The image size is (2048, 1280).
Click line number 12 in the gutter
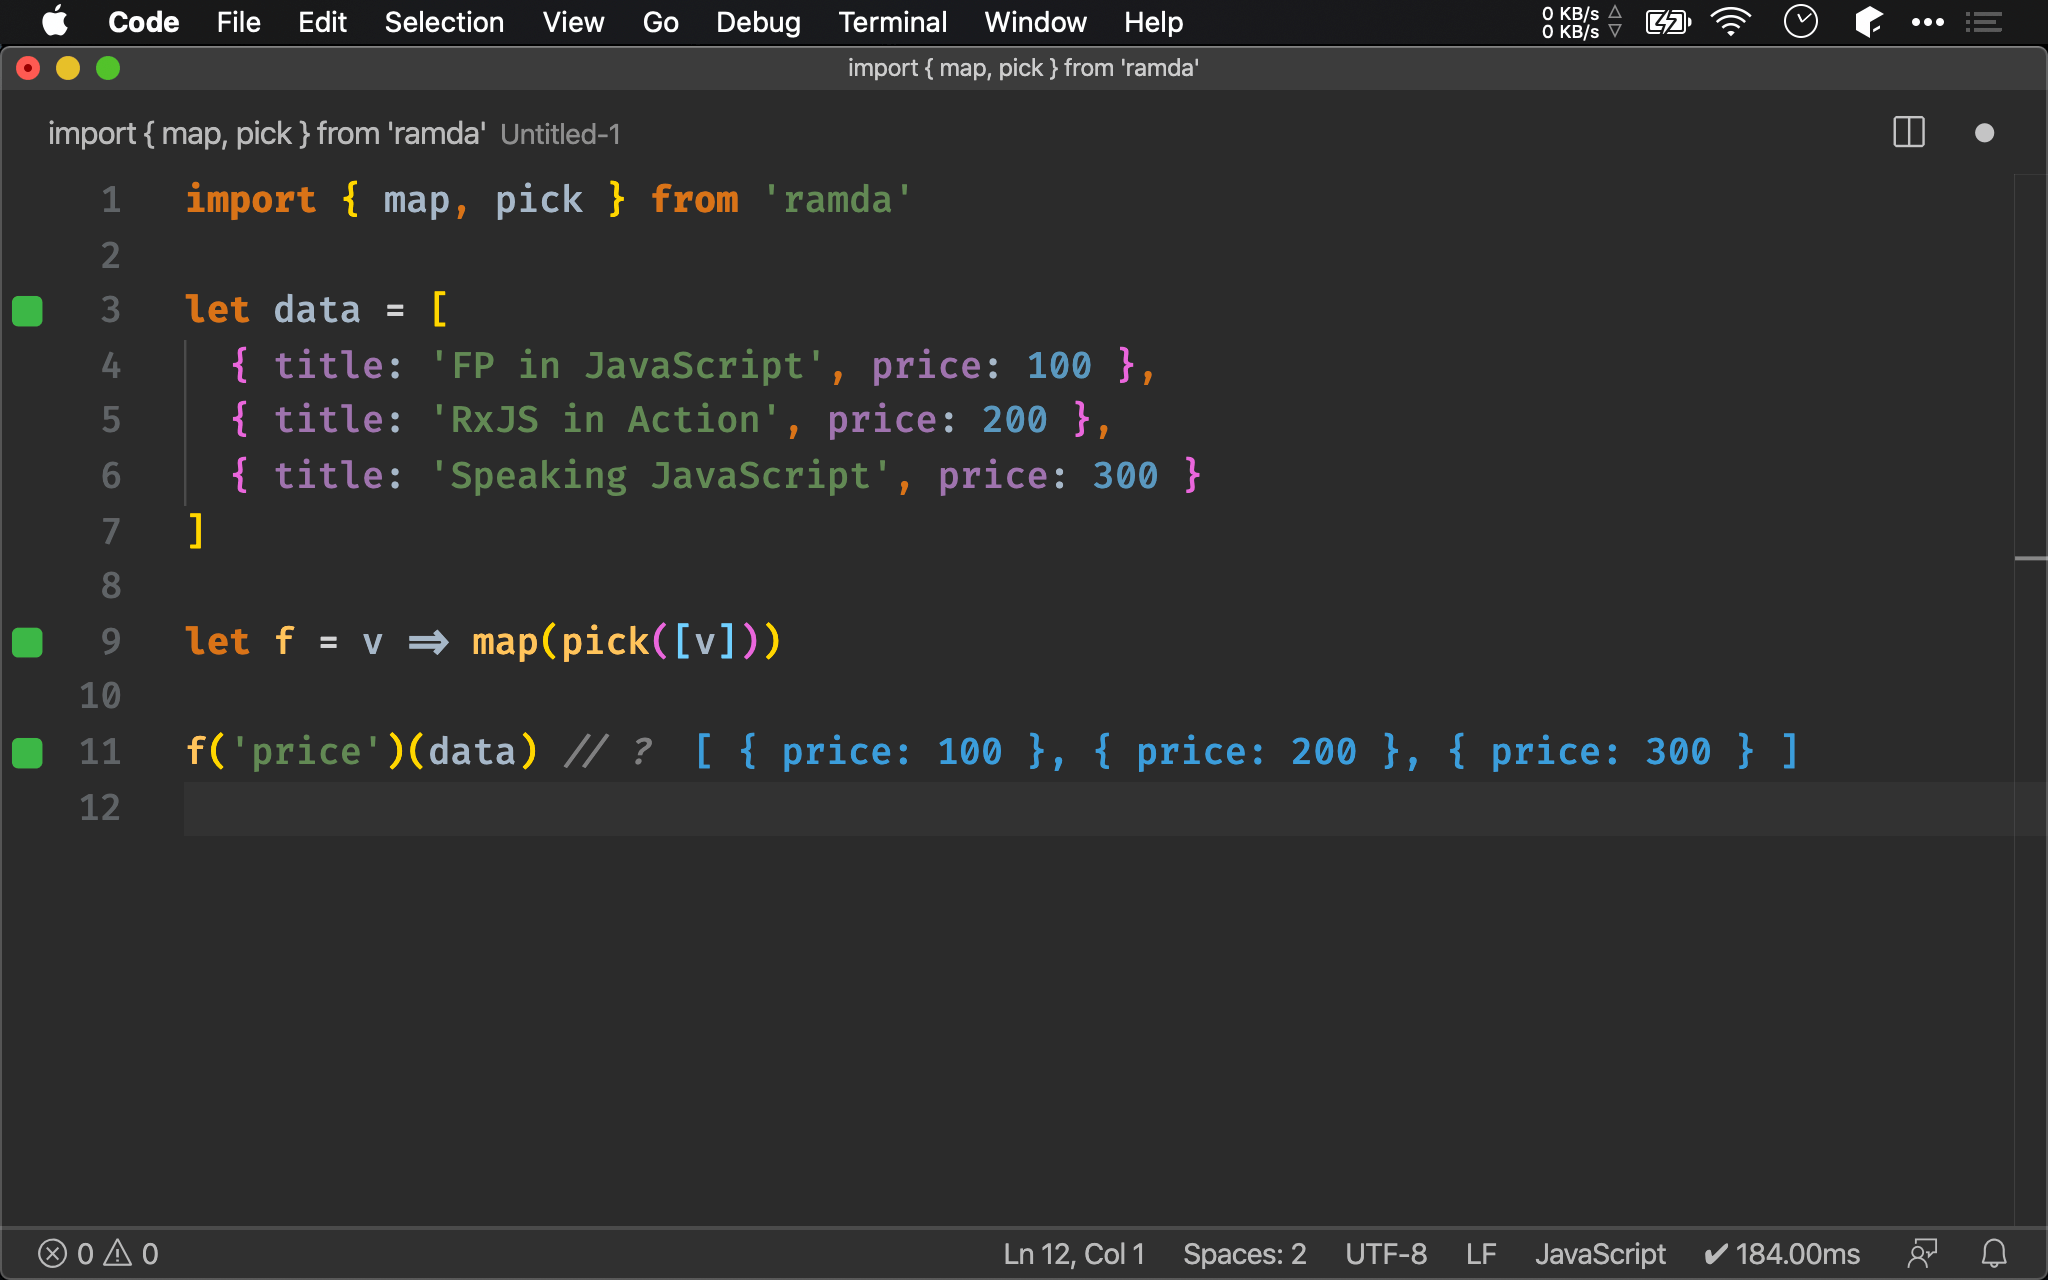(x=100, y=807)
